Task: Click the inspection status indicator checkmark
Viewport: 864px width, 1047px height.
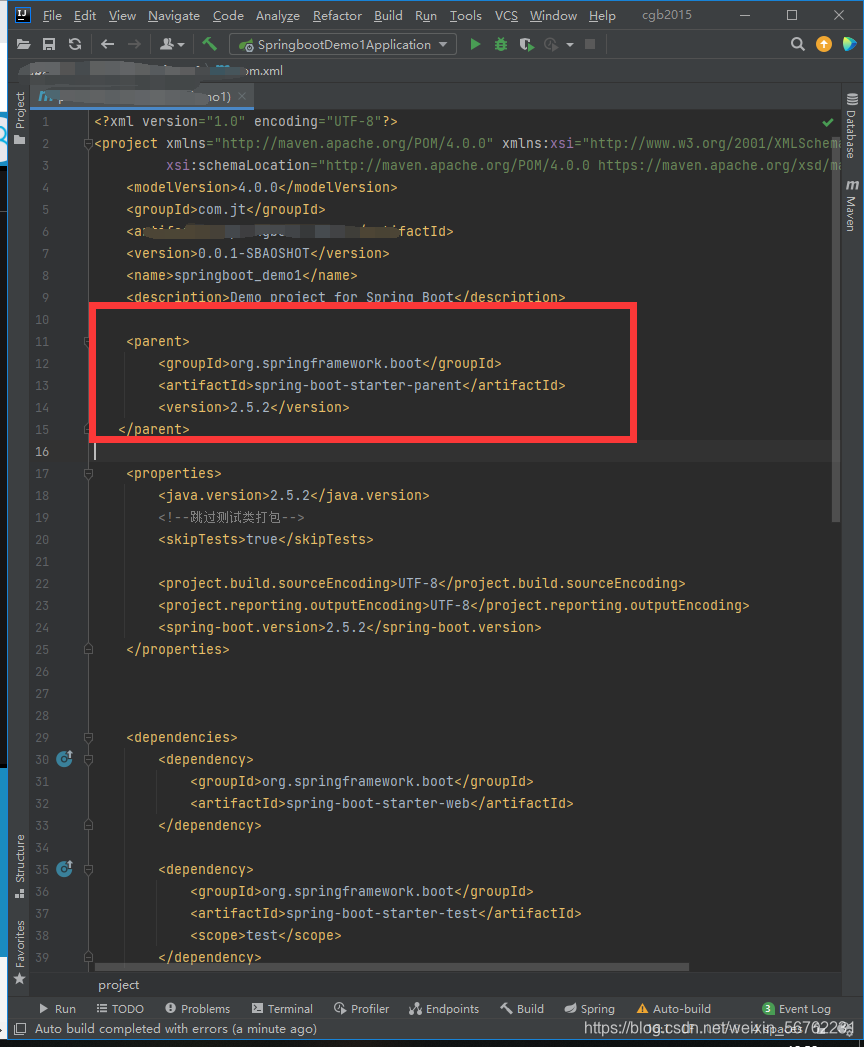Action: 827,121
